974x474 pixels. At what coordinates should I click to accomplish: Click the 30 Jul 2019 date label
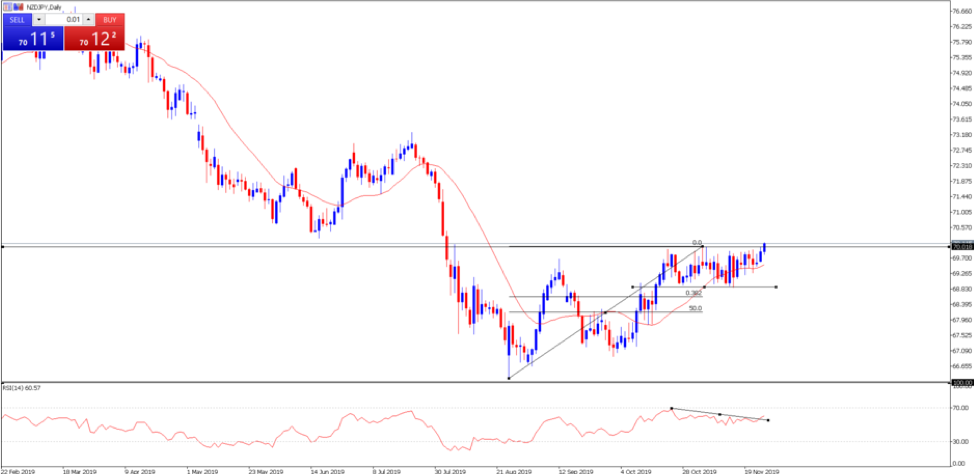coord(451,470)
